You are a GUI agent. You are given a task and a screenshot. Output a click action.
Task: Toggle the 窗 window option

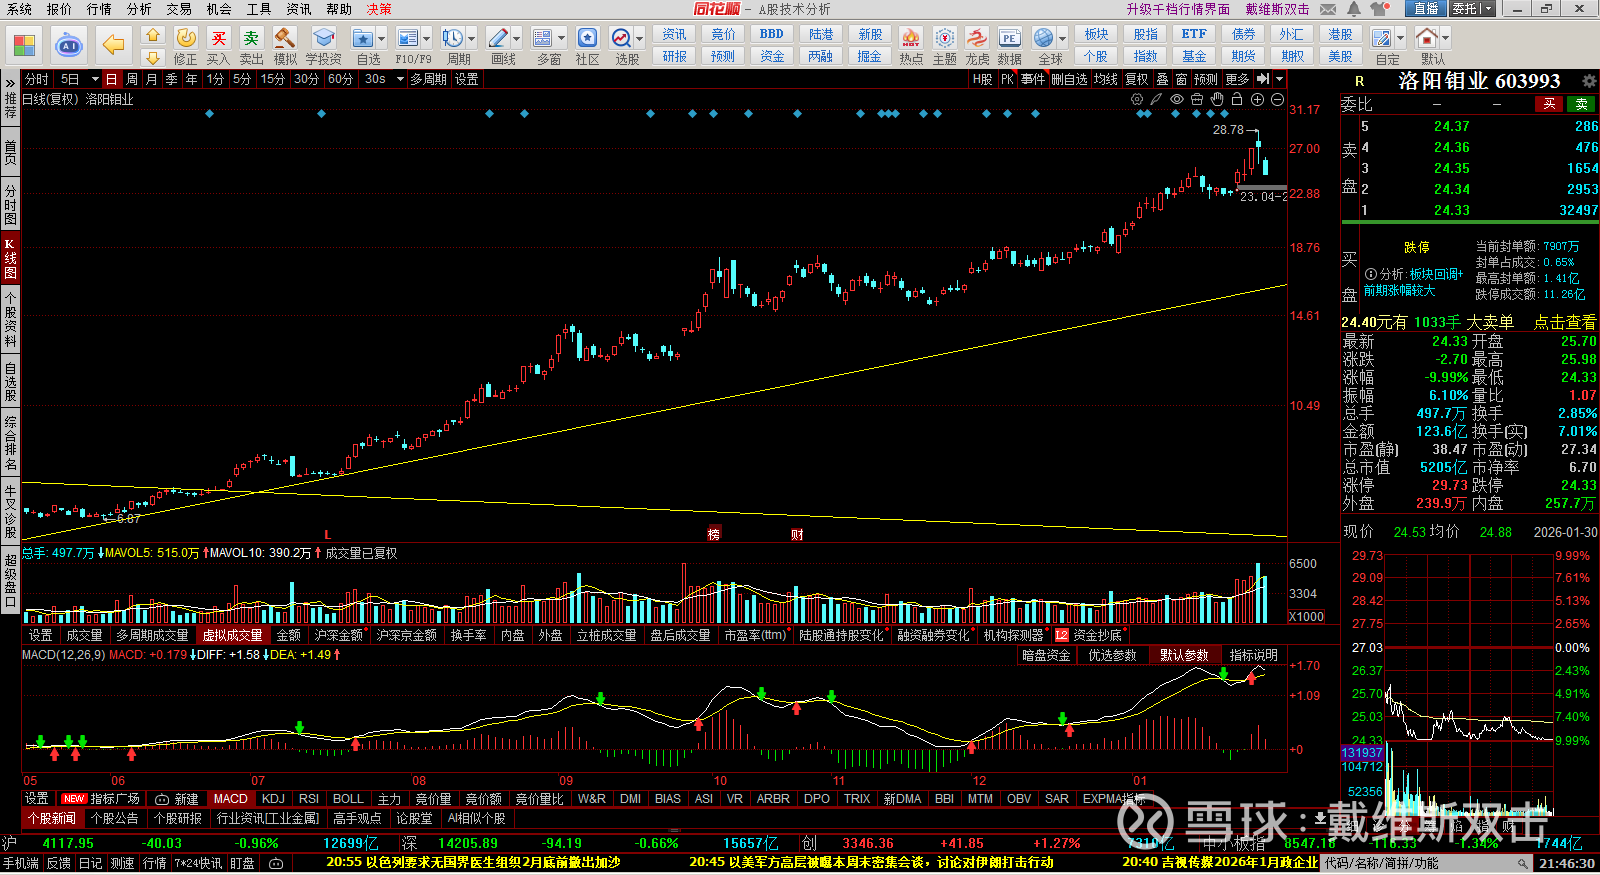[1182, 79]
